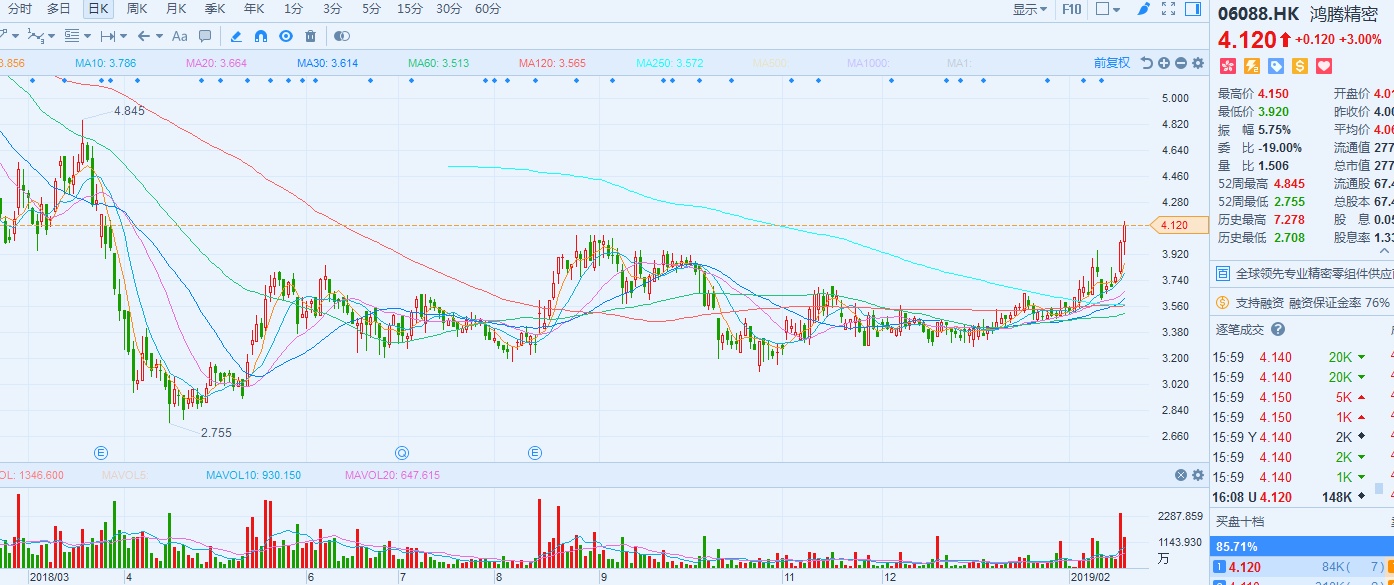The width and height of the screenshot is (1394, 585).
Task: Toggle the right side panel
Action: tap(1192, 9)
